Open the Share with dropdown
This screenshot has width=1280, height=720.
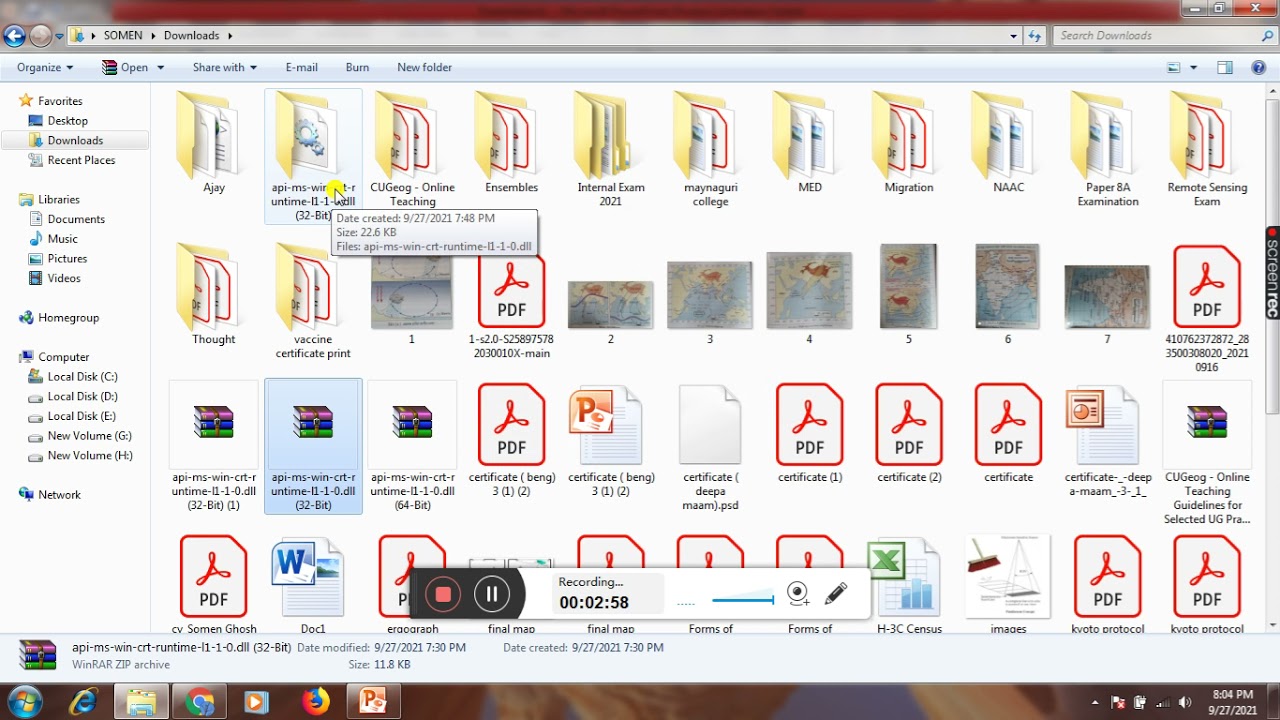[225, 67]
